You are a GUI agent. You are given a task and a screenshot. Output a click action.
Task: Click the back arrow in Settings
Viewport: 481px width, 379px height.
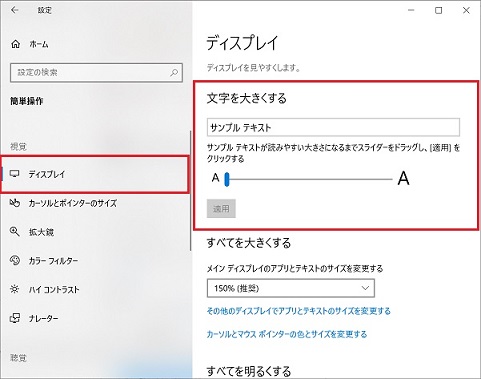[14, 10]
